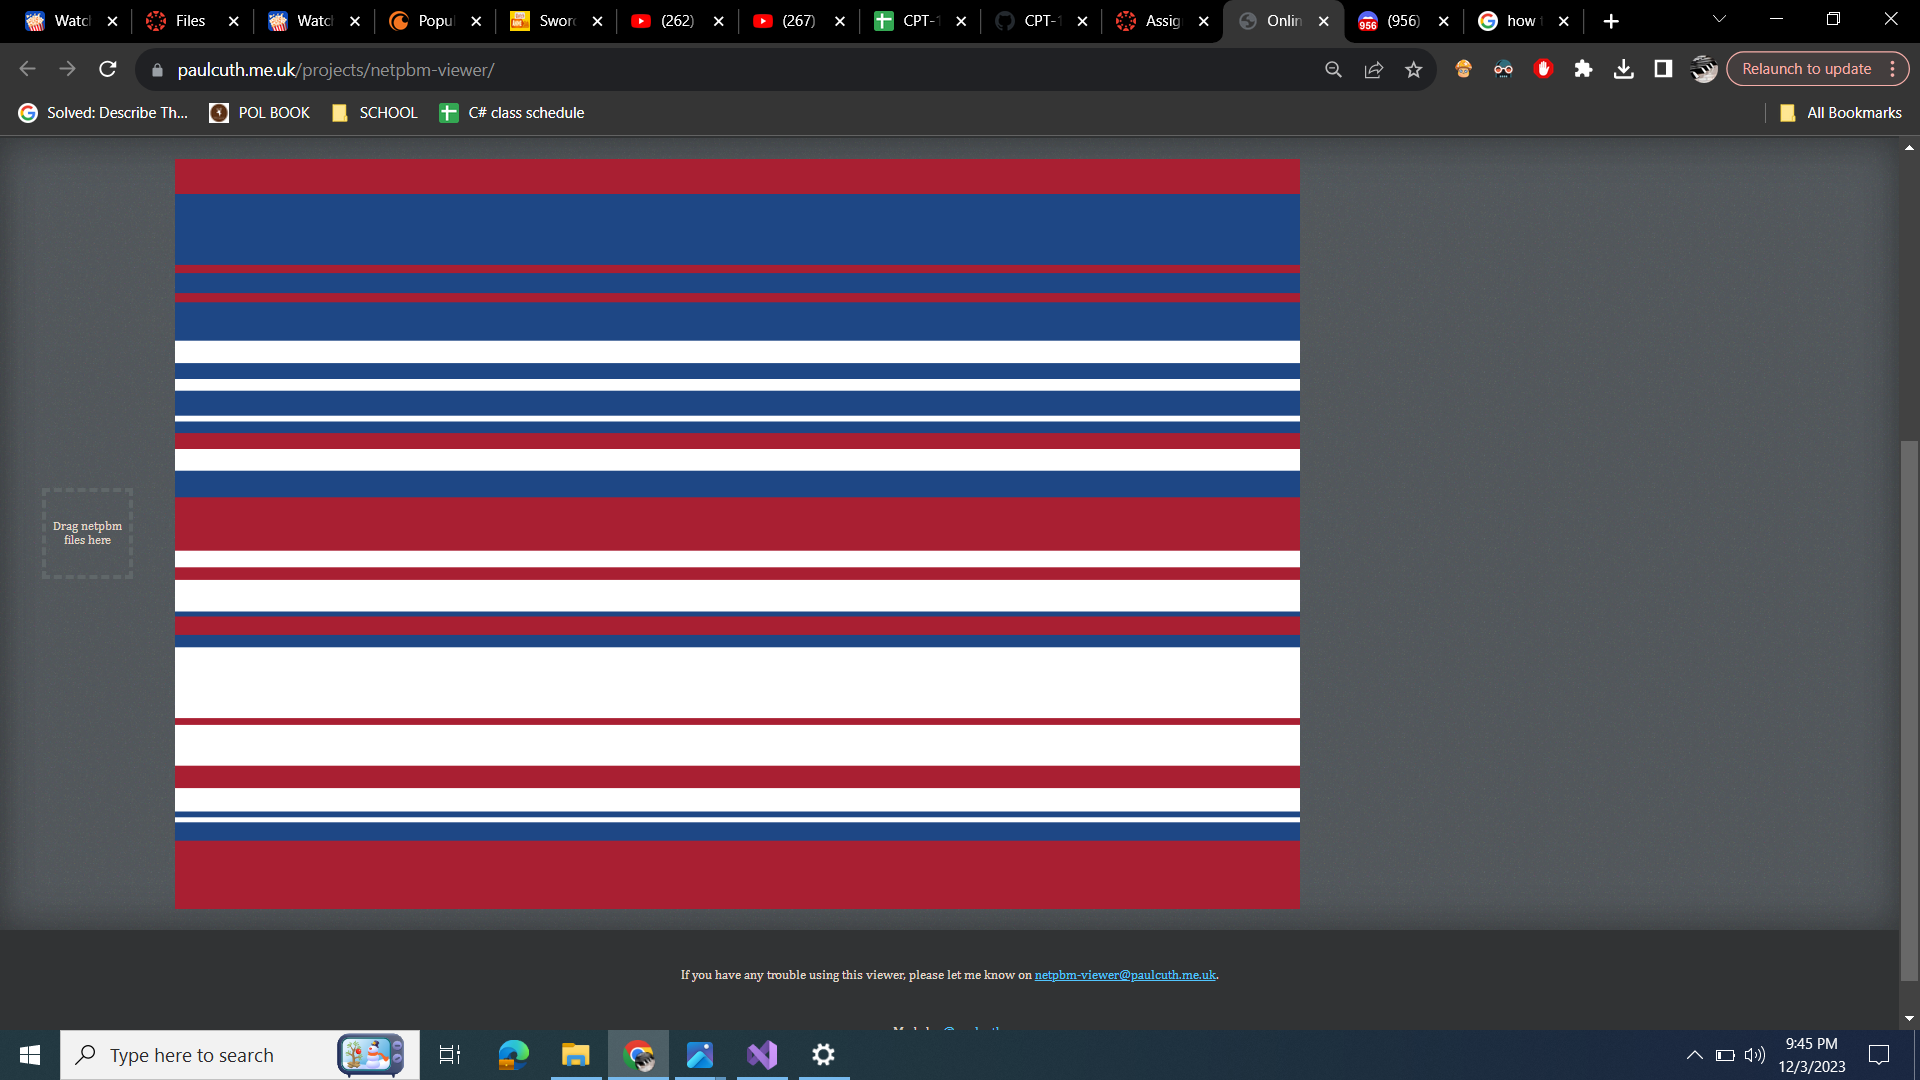Image resolution: width=1920 pixels, height=1080 pixels.
Task: Click the 'Type here to search' box
Action: pyautogui.click(x=240, y=1055)
